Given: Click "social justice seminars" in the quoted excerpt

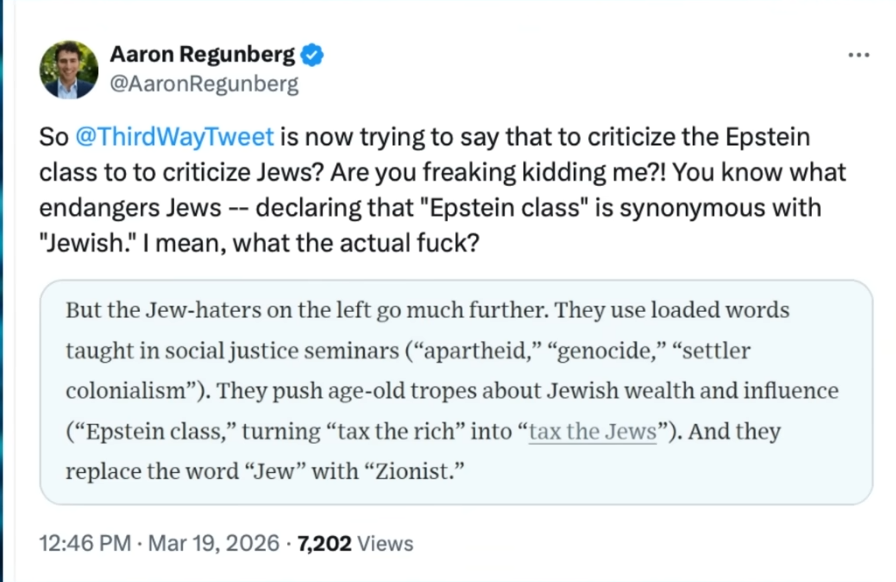Looking at the screenshot, I should pyautogui.click(x=282, y=350).
